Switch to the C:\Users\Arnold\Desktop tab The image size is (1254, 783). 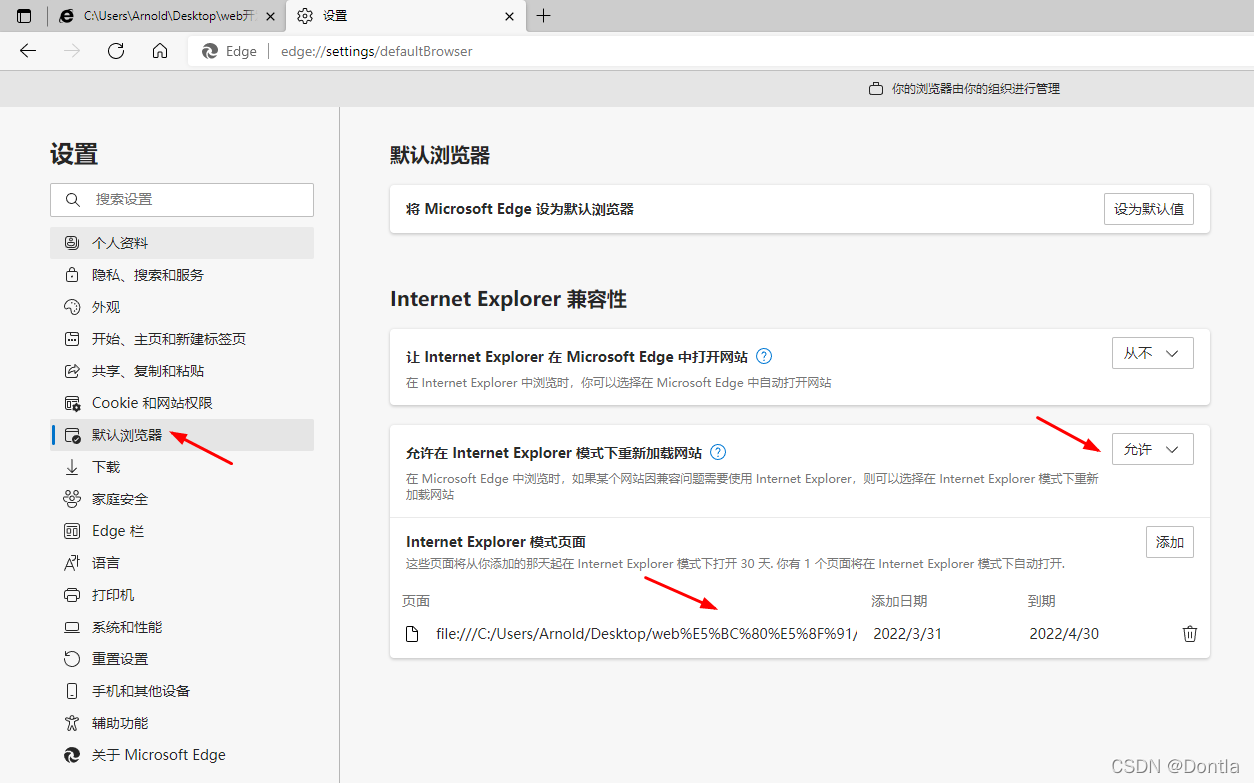tap(167, 16)
